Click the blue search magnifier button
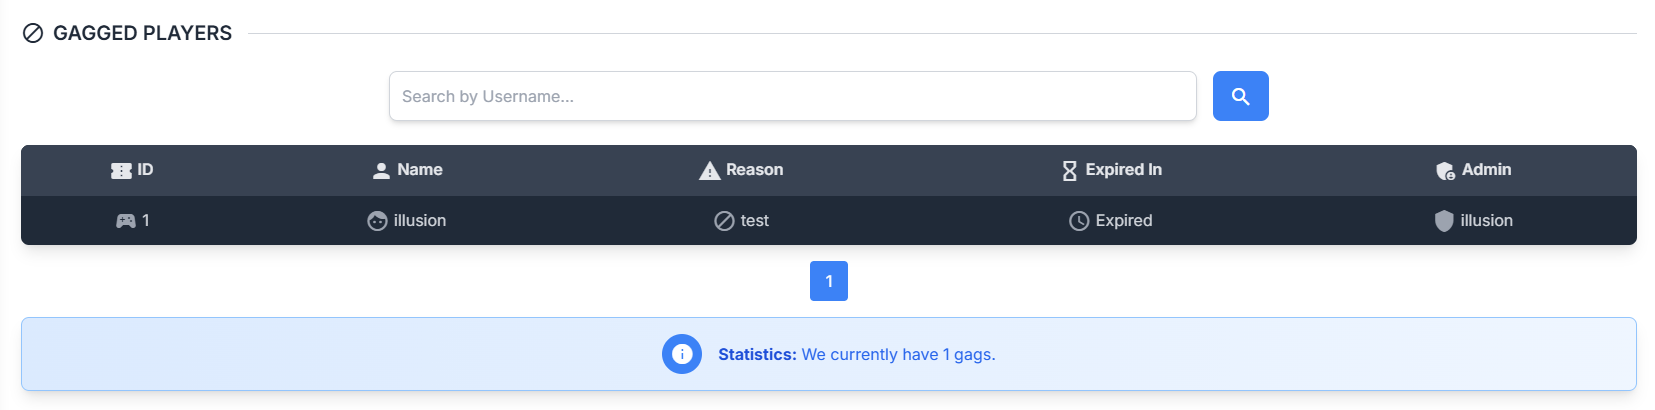Screen dimensions: 1655x410 [1240, 96]
